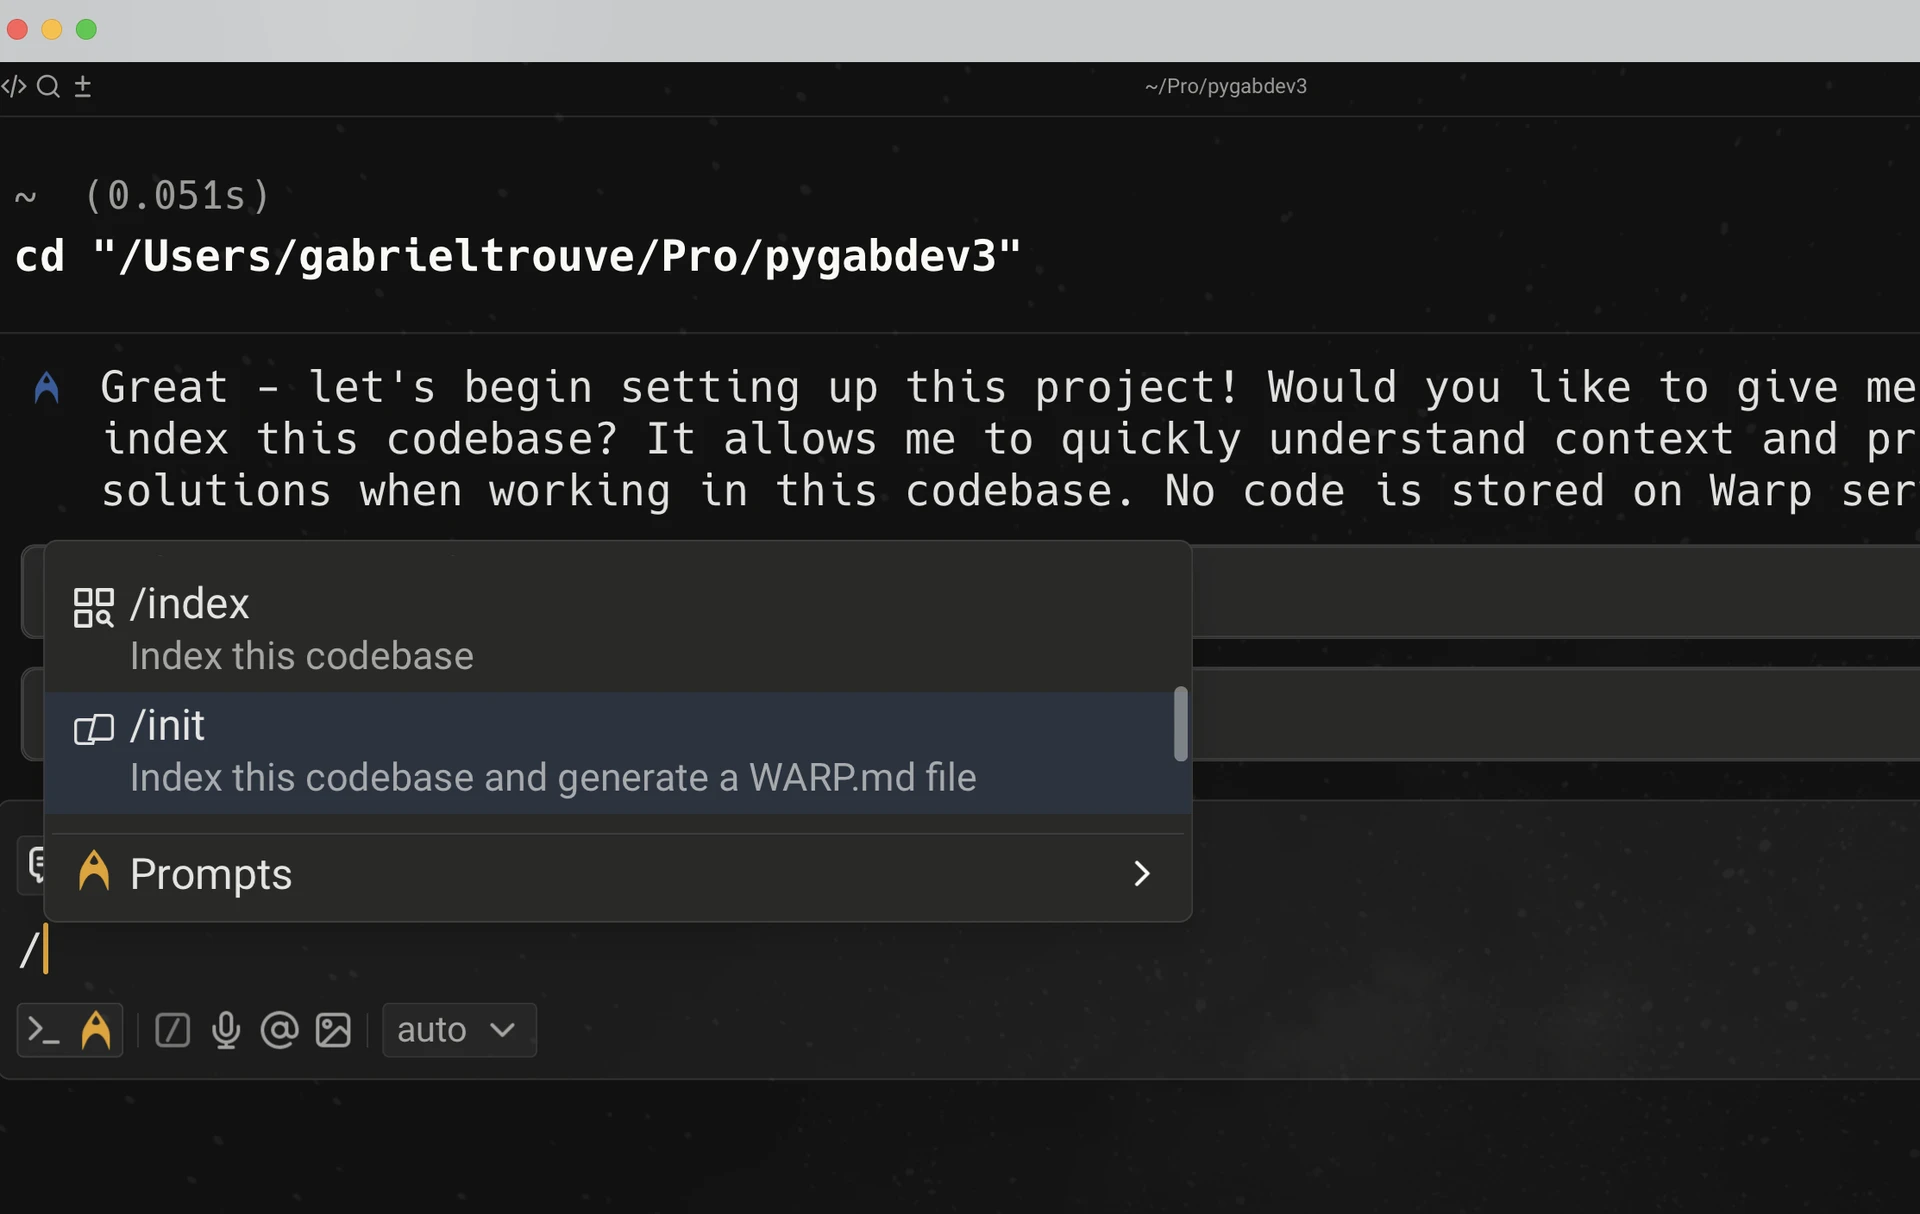Open the slash commands button
Viewport: 1920px width, 1214px height.
point(172,1030)
